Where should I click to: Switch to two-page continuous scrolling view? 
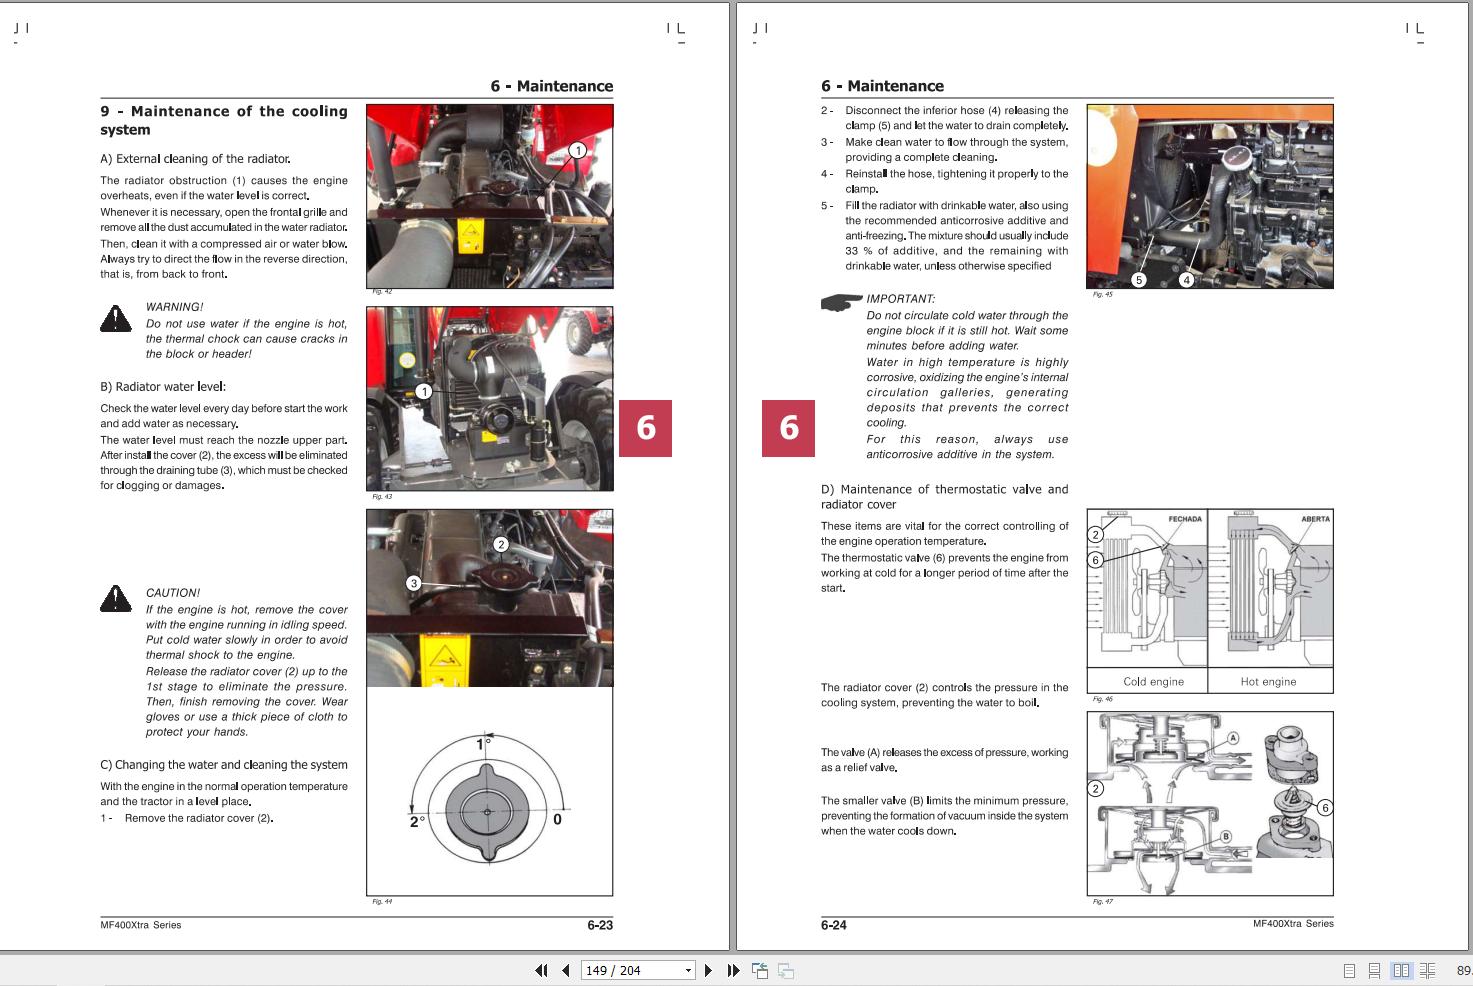[1427, 970]
